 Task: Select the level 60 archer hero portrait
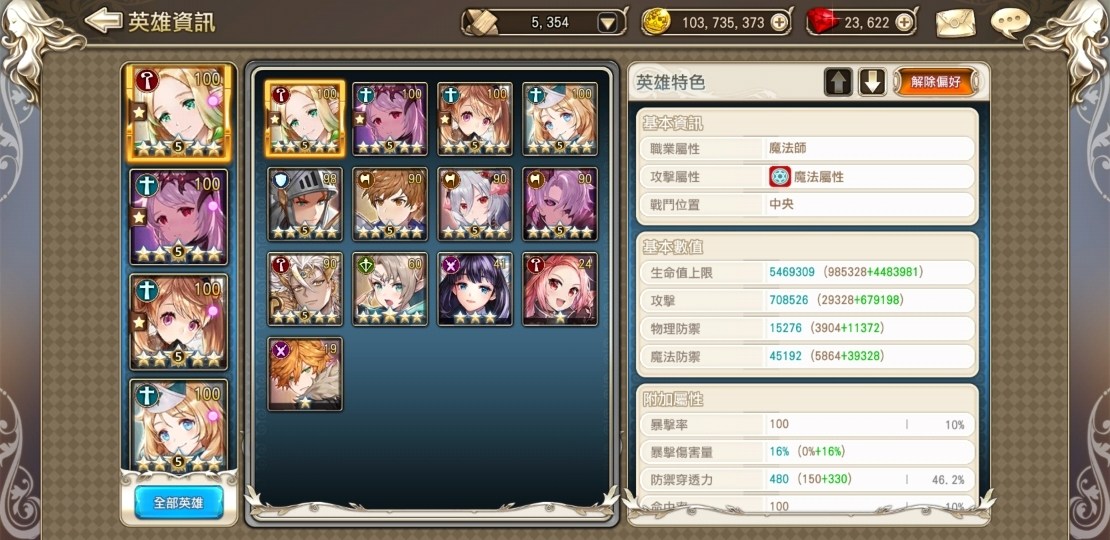point(390,289)
